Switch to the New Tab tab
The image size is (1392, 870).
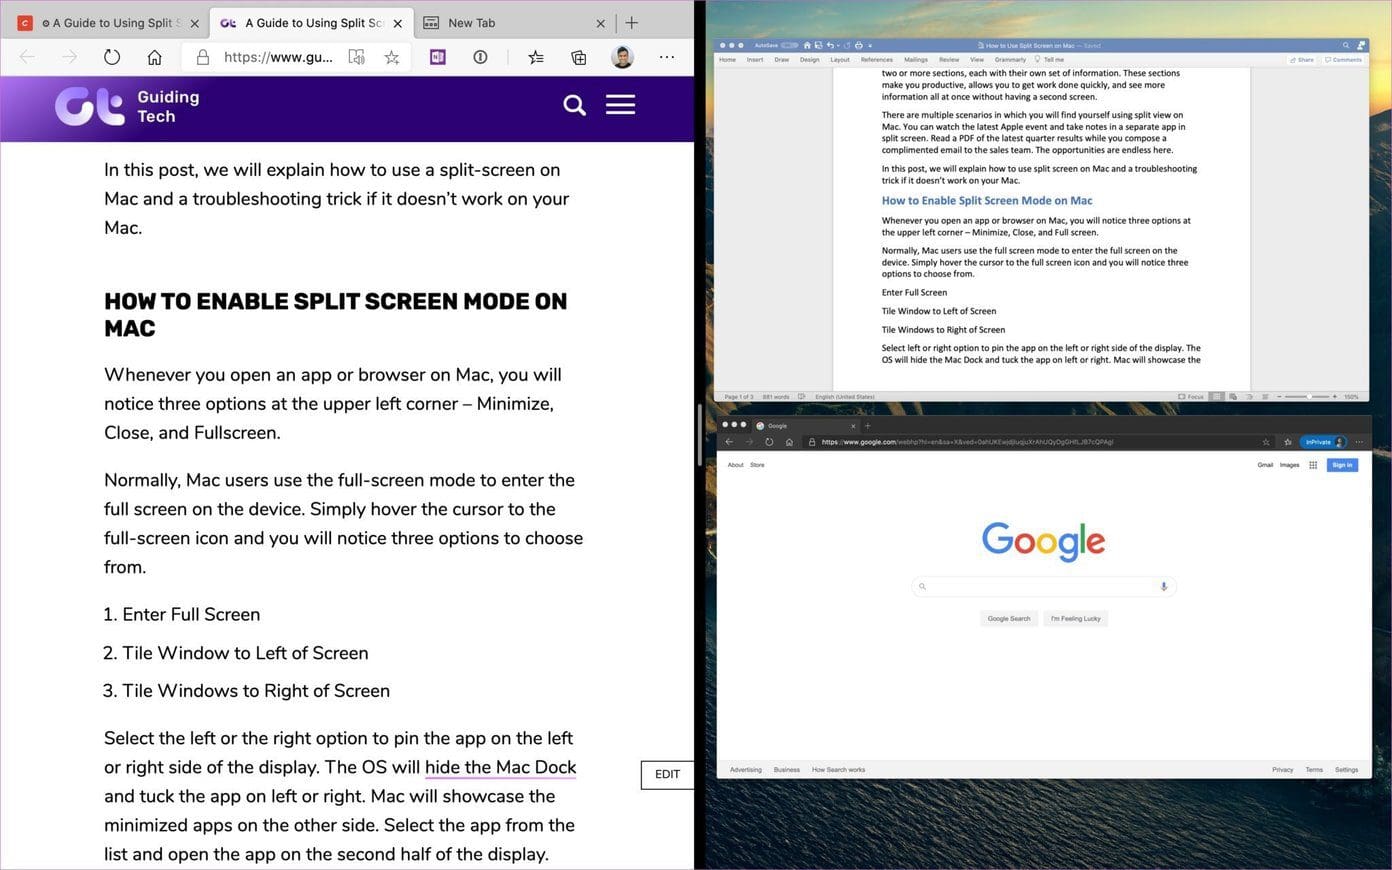click(514, 23)
